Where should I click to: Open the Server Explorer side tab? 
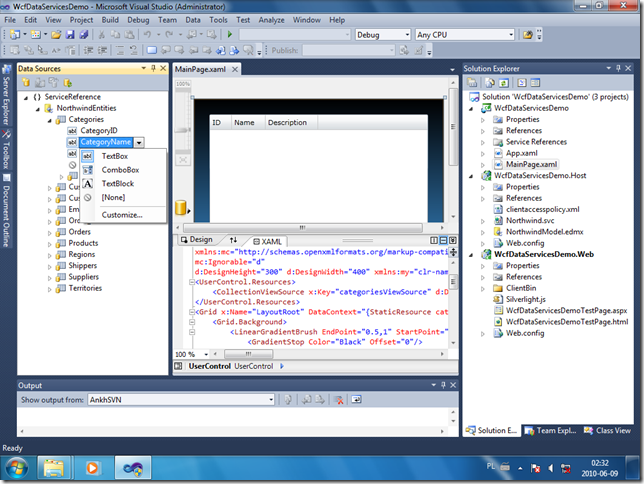click(x=6, y=96)
